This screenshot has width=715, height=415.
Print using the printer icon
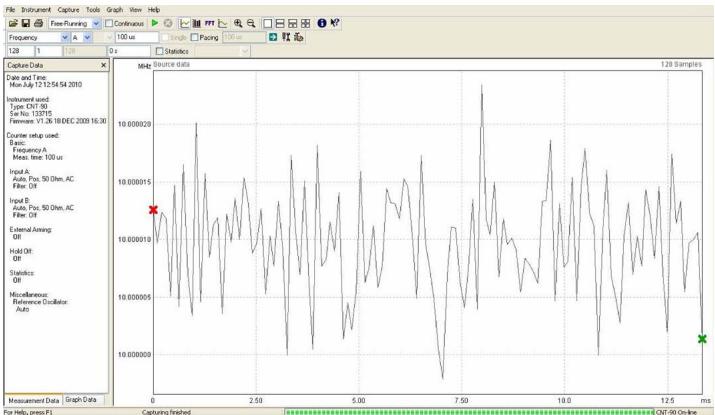coord(39,23)
